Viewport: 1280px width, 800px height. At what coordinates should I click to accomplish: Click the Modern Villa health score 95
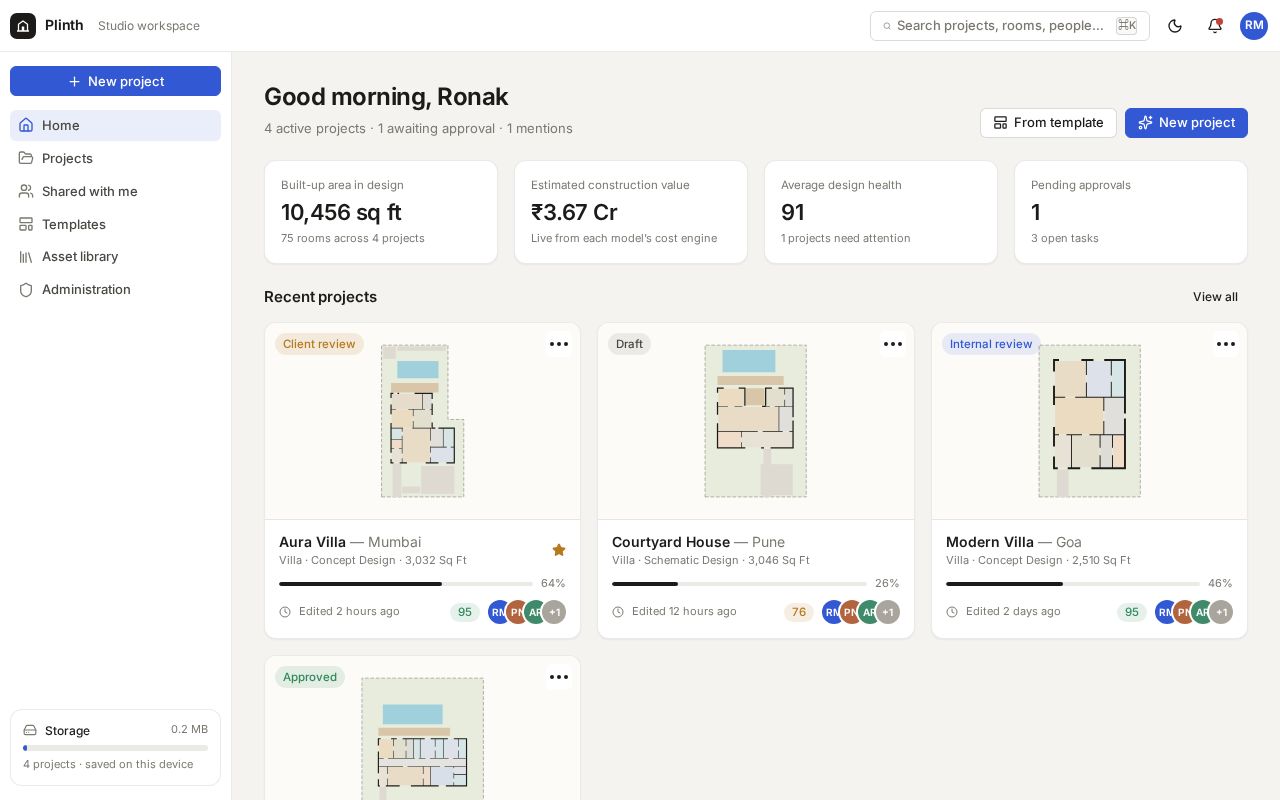(x=1132, y=612)
